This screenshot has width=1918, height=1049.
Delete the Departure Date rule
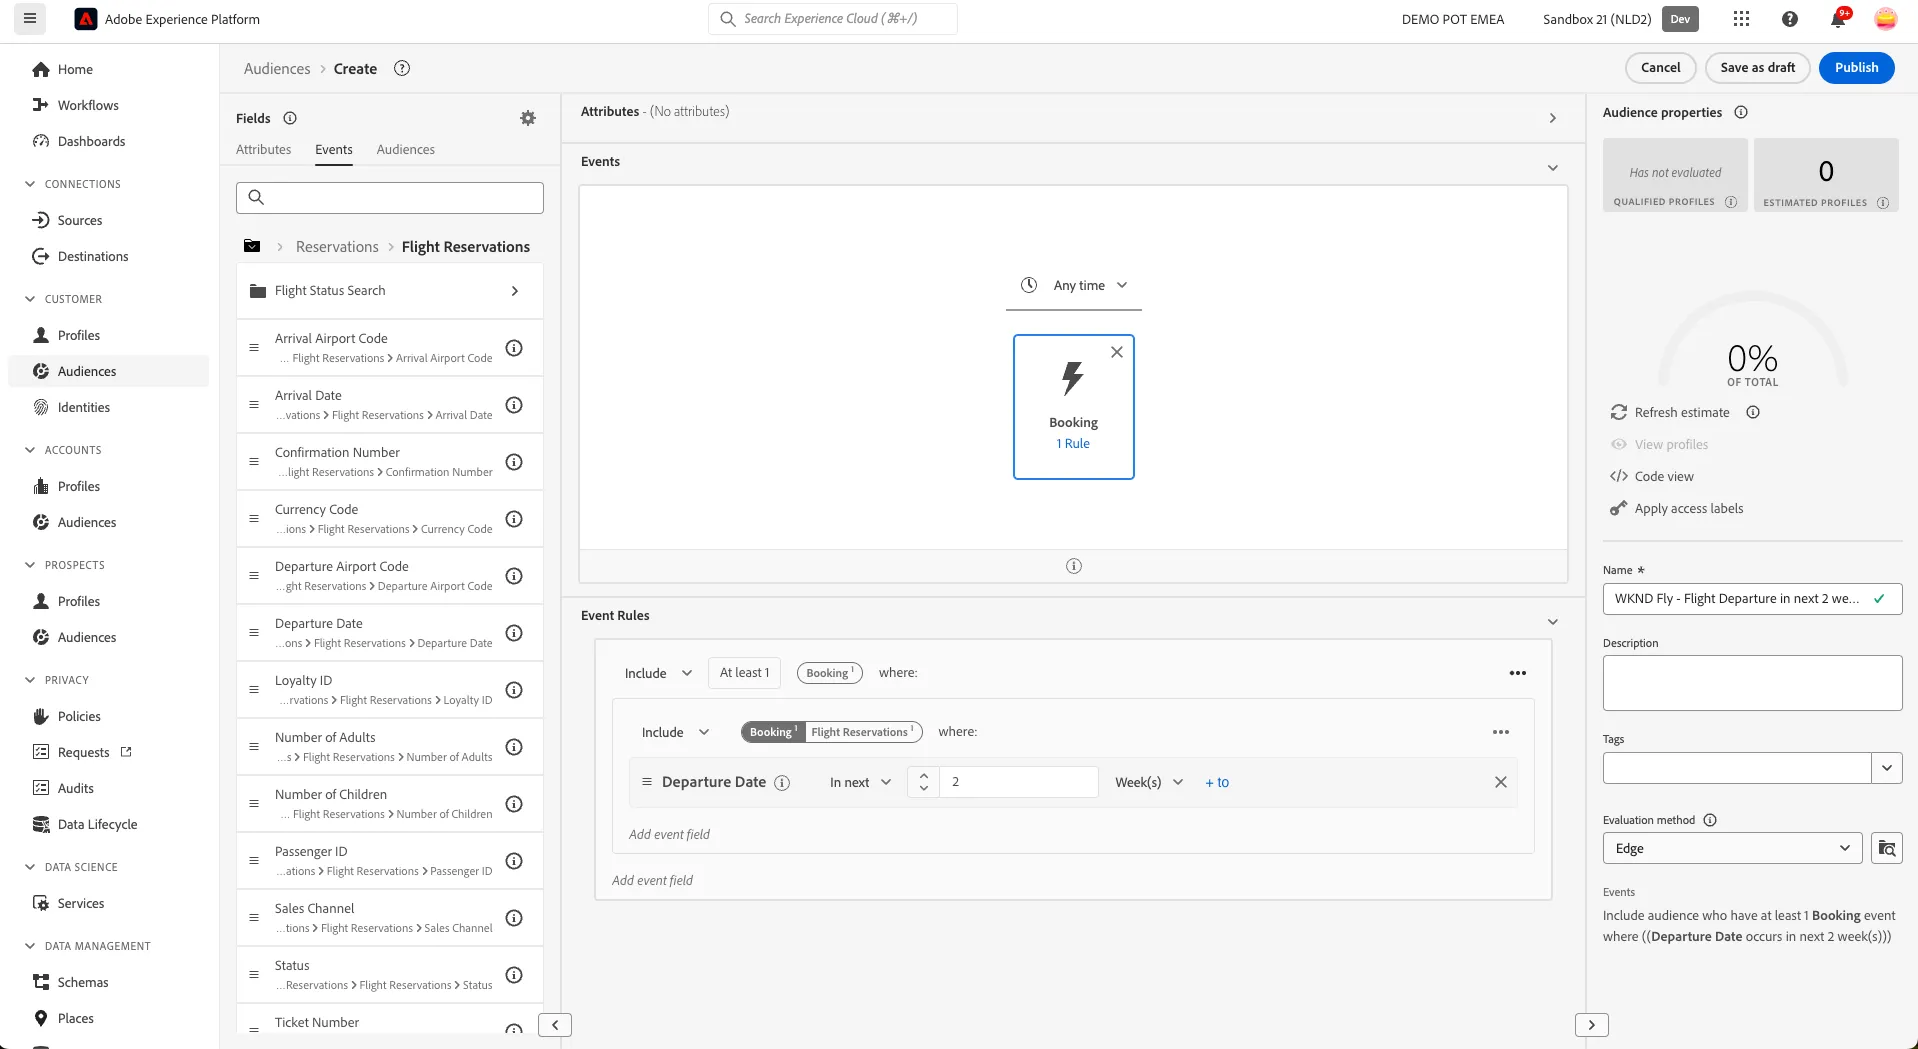click(1500, 782)
